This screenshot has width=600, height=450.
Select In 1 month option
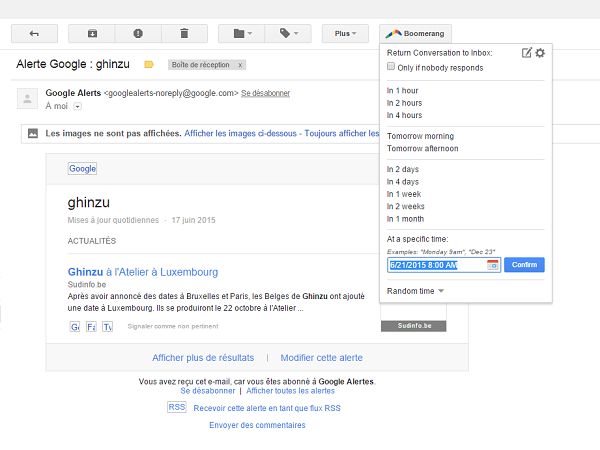click(405, 219)
